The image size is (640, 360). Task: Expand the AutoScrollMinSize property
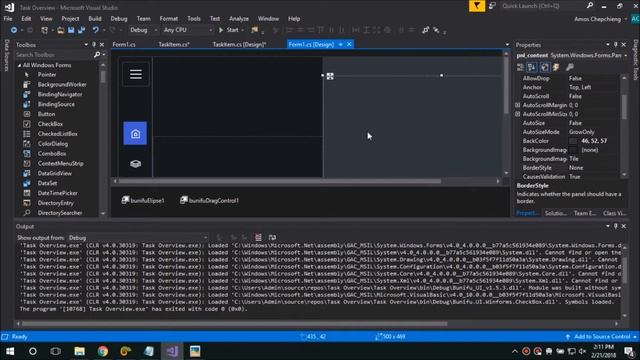[x=518, y=114]
